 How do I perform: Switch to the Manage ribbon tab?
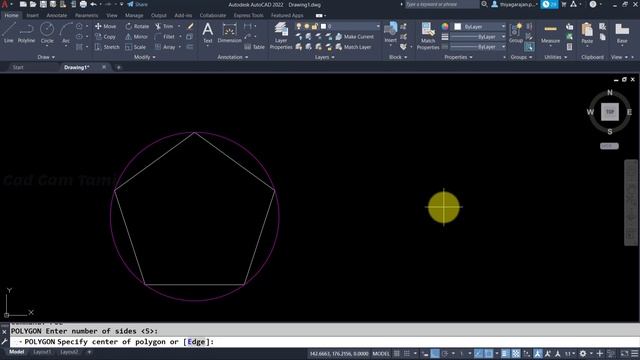click(134, 16)
